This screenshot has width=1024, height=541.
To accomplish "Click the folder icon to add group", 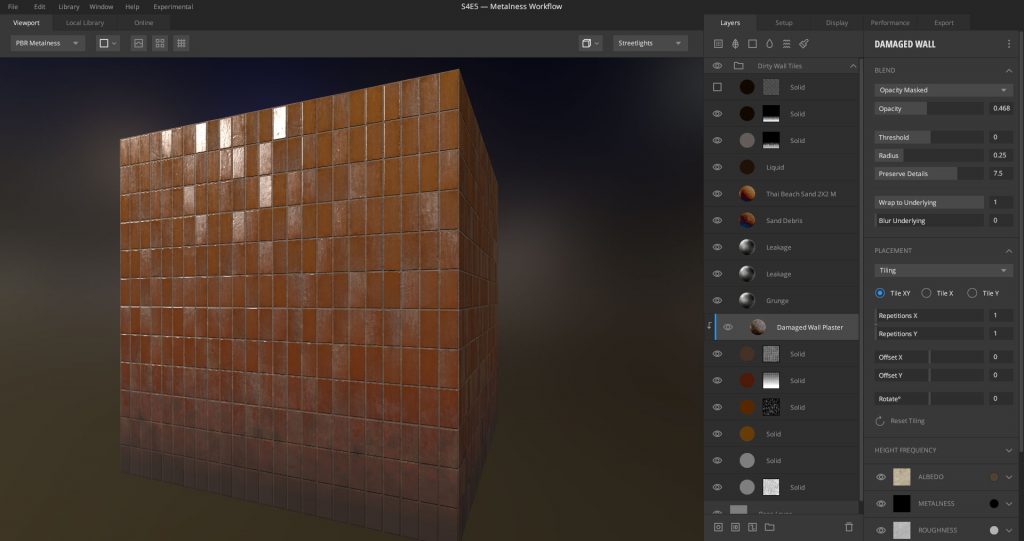I will point(769,526).
